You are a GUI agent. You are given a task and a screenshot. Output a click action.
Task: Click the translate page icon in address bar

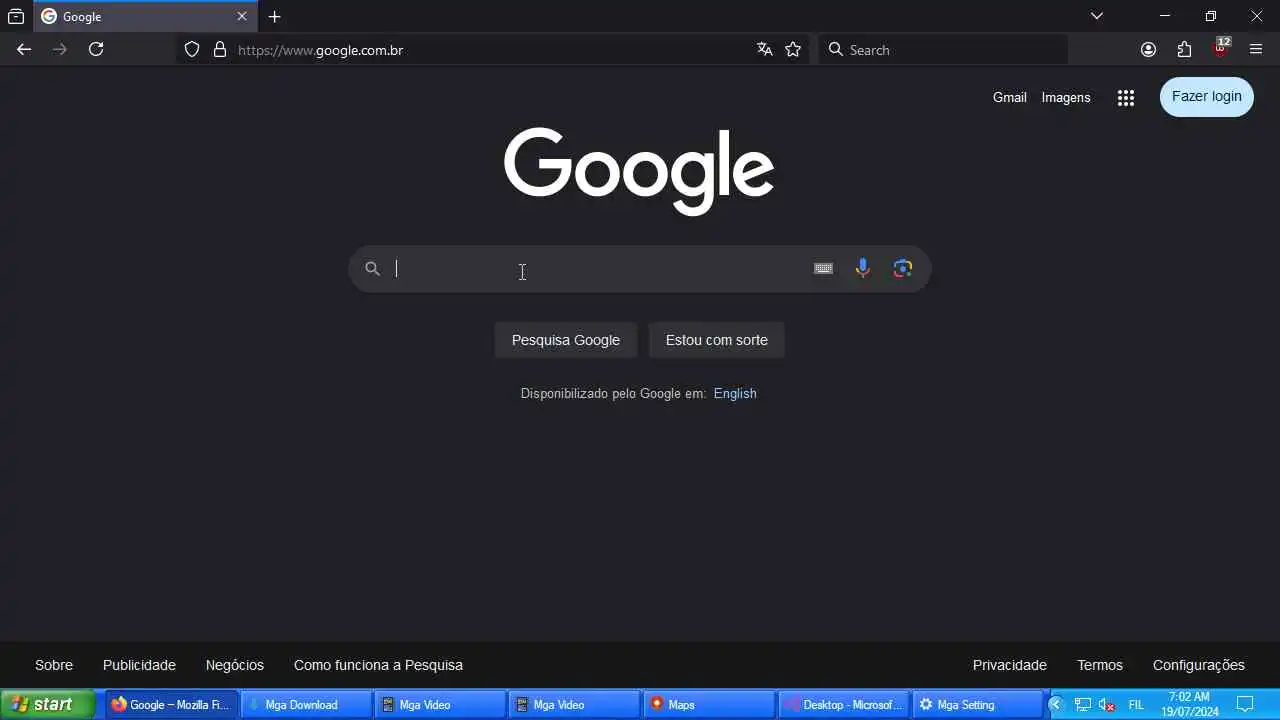pos(765,49)
